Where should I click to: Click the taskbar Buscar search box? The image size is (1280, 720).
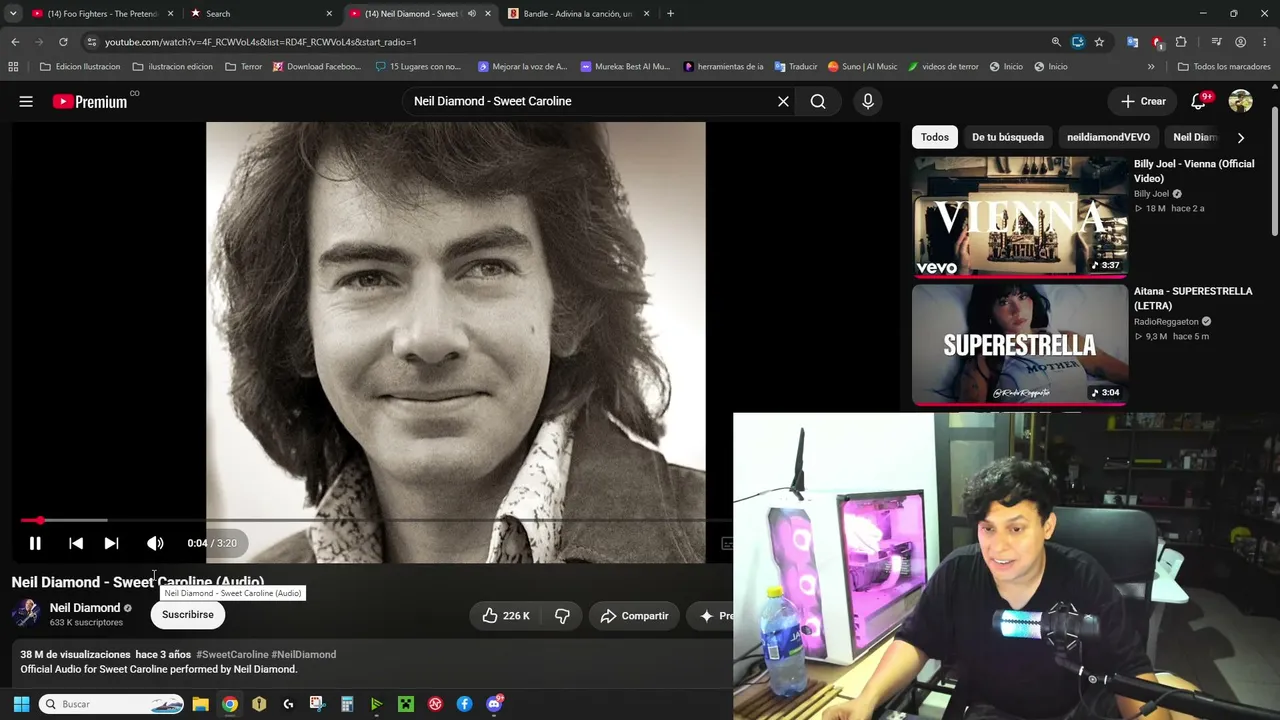(112, 704)
